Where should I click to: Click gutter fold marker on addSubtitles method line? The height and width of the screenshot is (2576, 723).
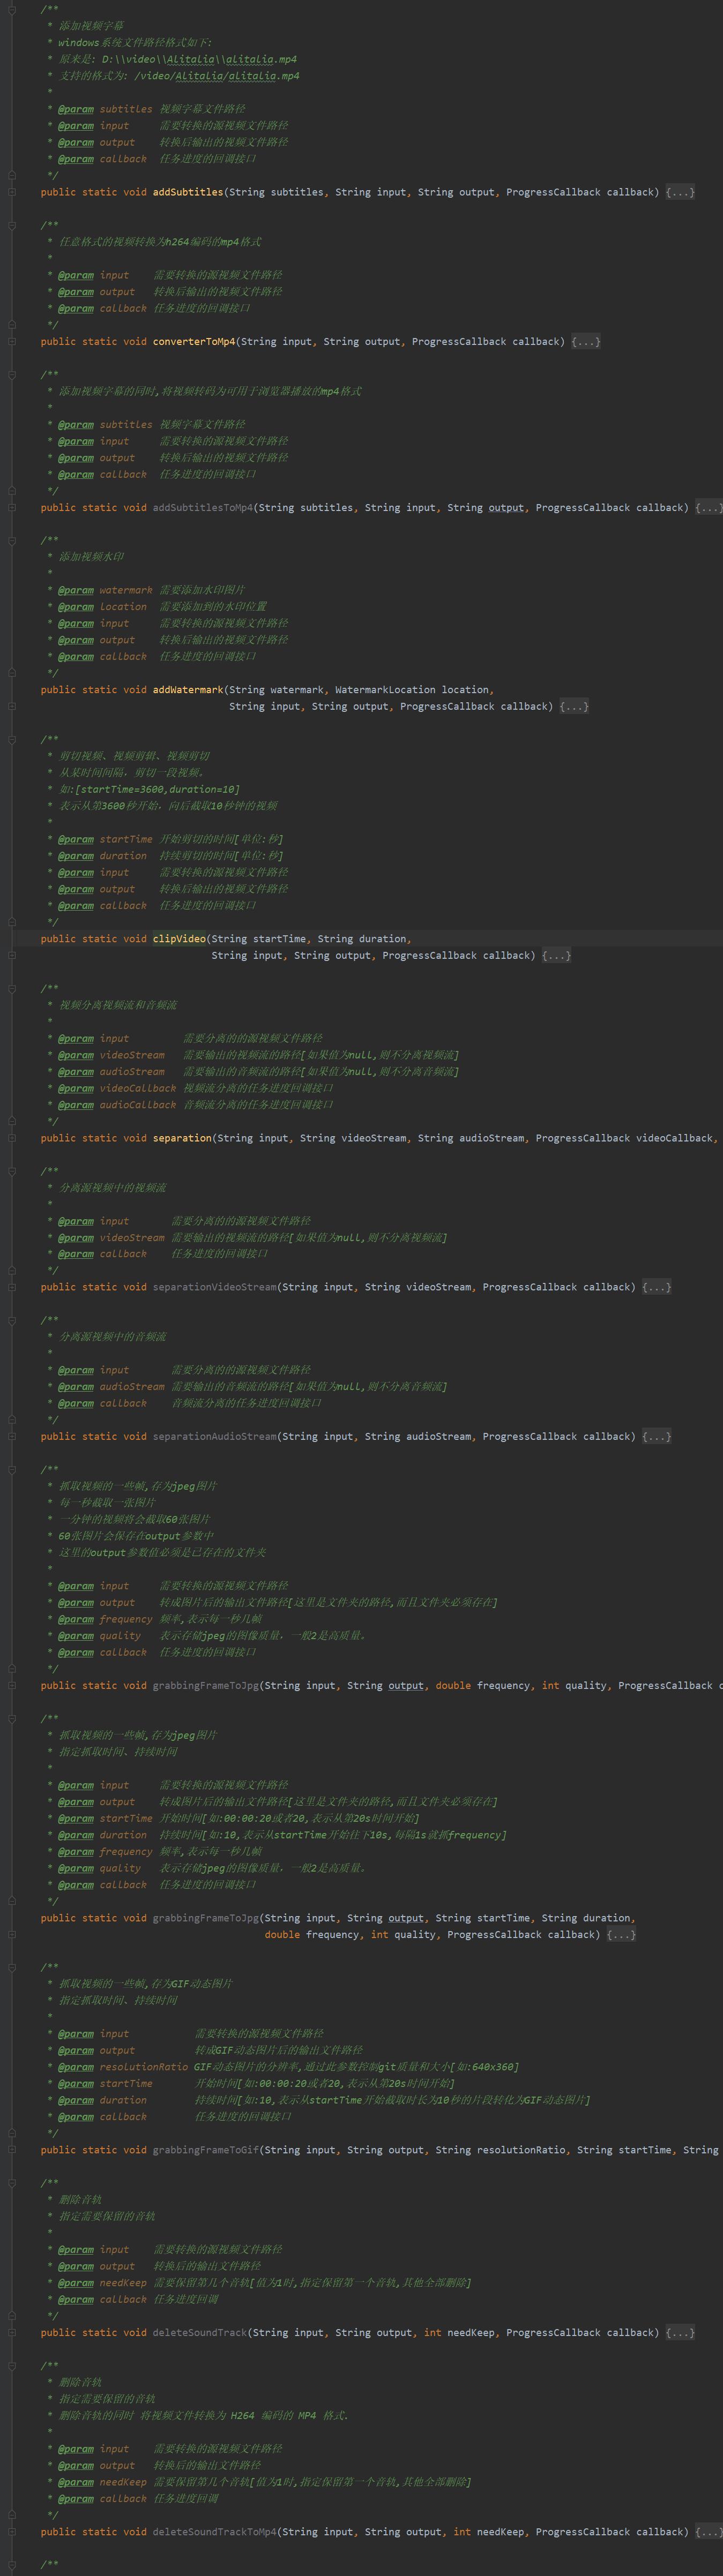[12, 192]
